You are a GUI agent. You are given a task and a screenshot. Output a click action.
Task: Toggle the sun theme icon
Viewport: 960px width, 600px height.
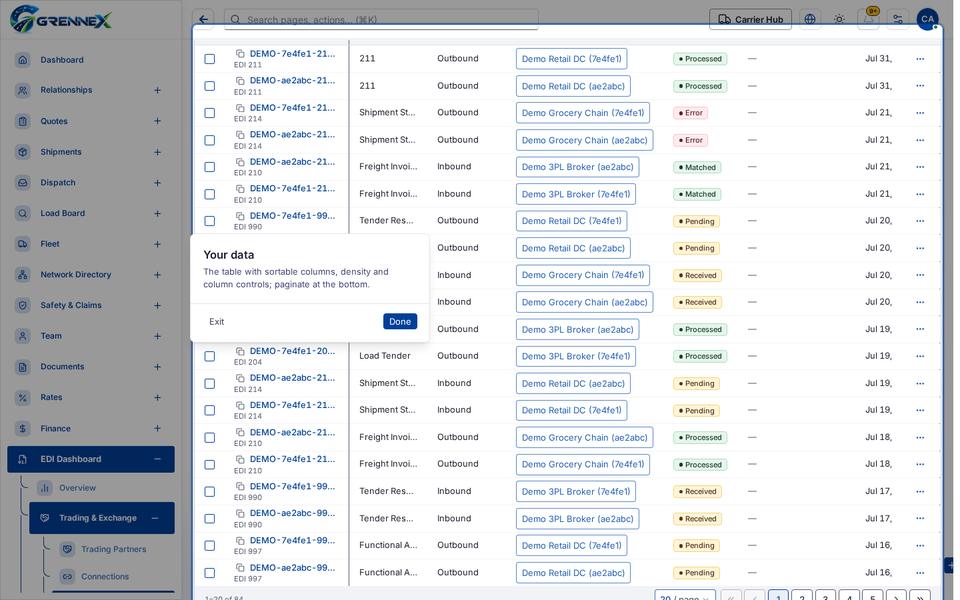(x=839, y=19)
